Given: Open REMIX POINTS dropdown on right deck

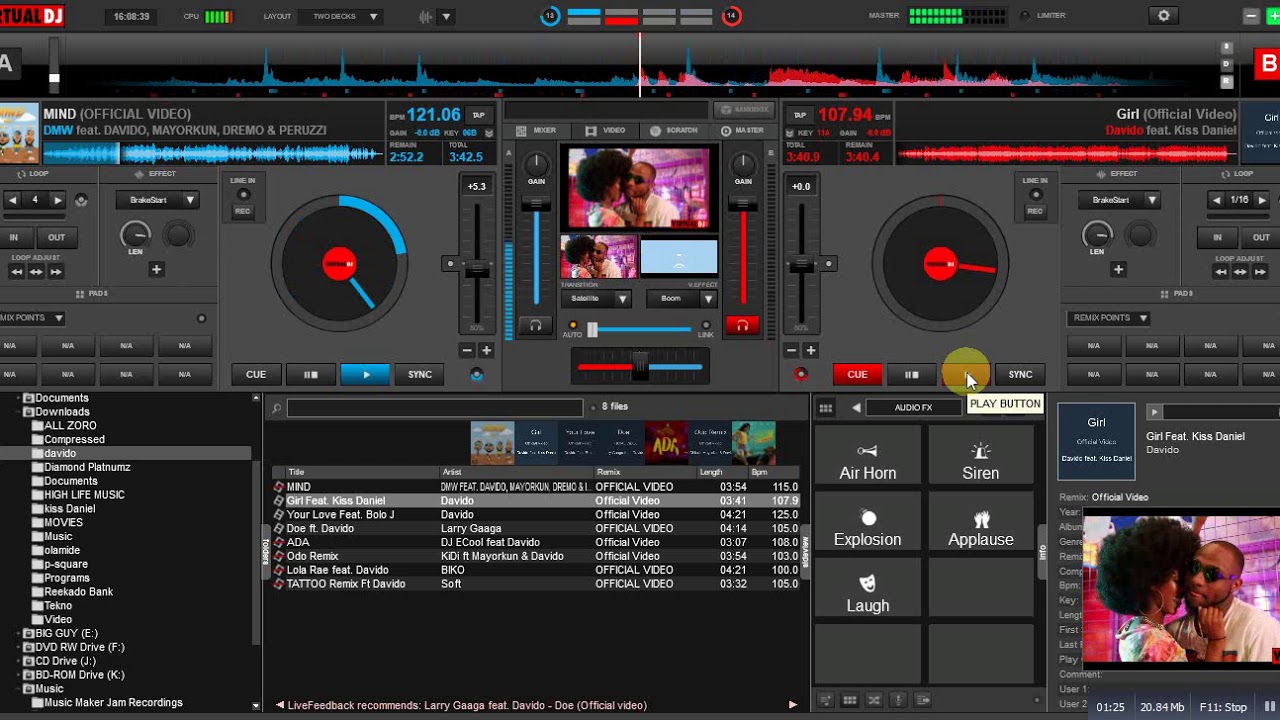Looking at the screenshot, I should (x=1110, y=318).
